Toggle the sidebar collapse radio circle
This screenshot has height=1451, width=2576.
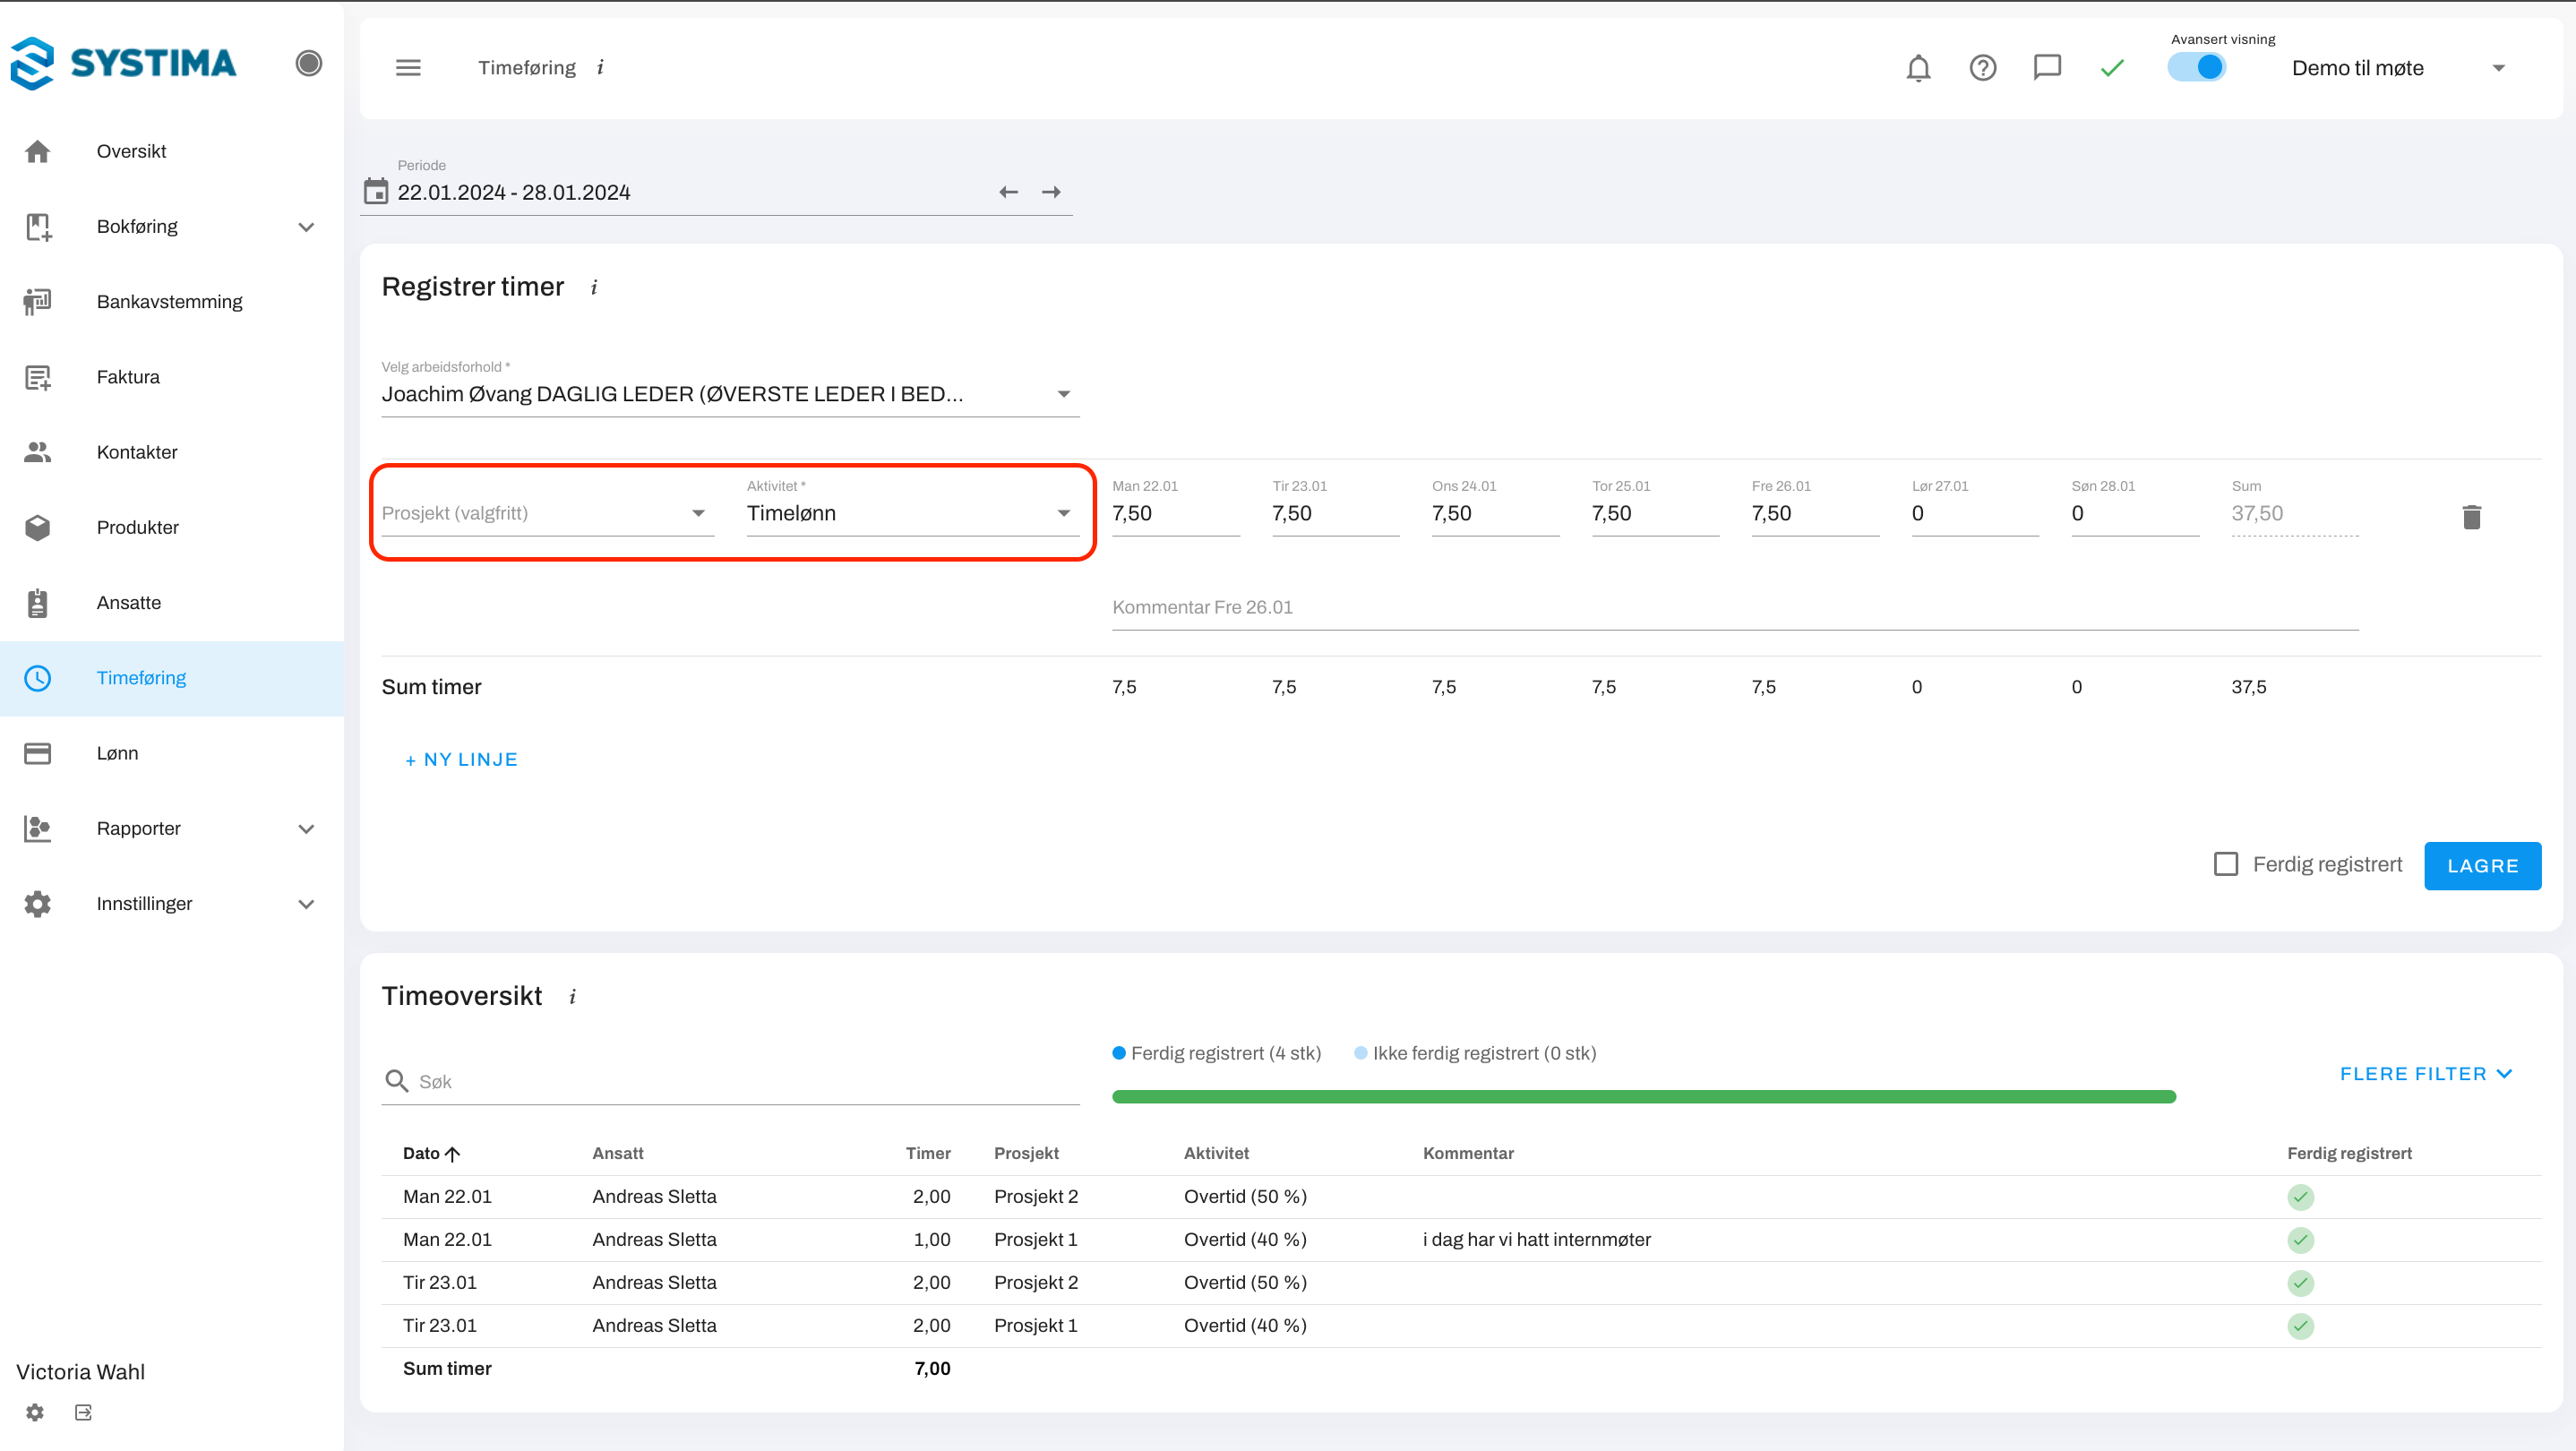point(309,63)
